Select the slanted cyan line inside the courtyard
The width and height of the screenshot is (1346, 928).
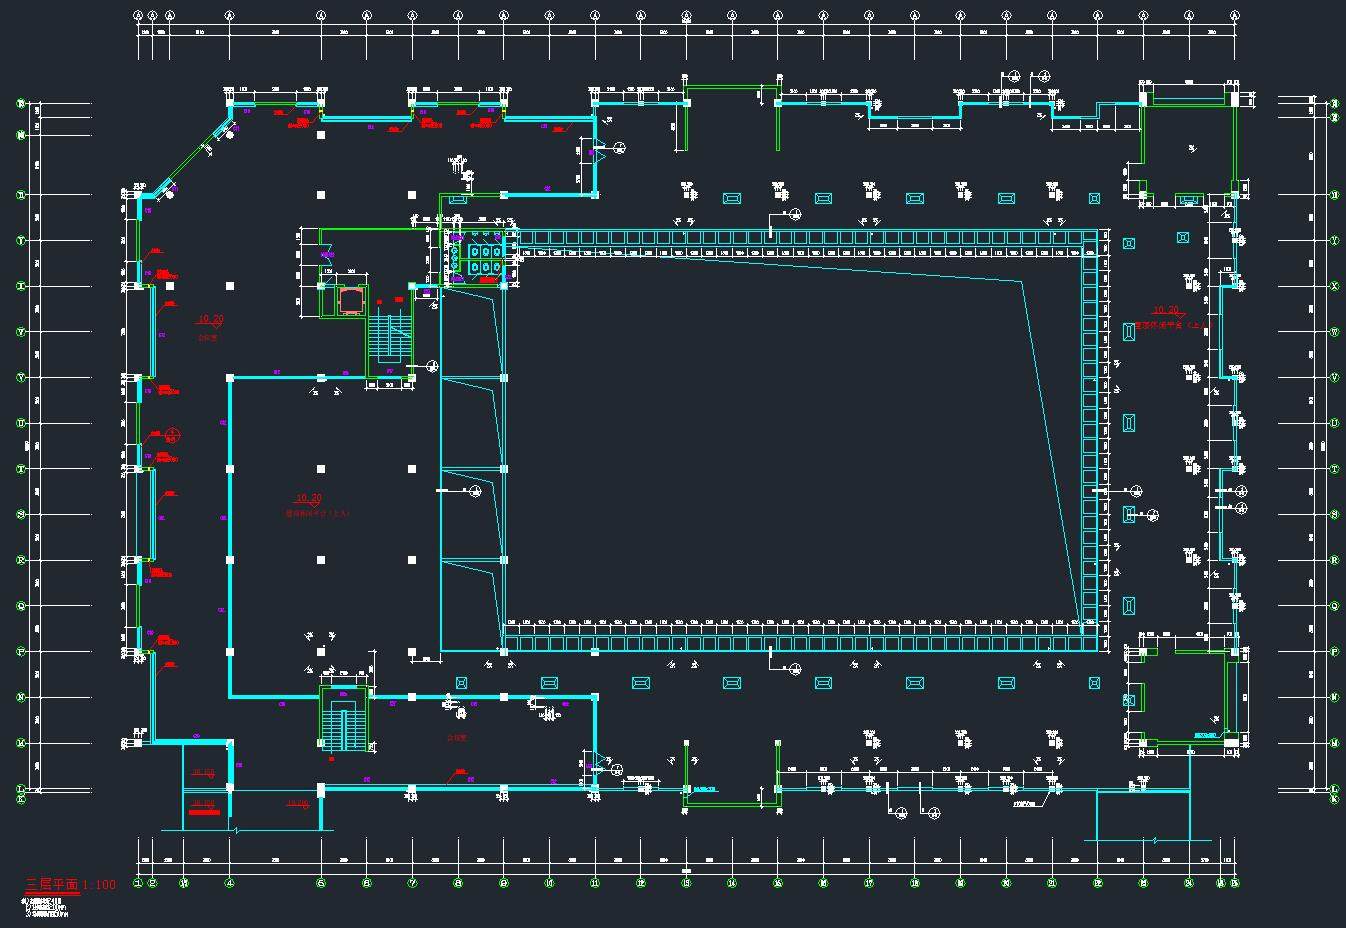click(1050, 440)
